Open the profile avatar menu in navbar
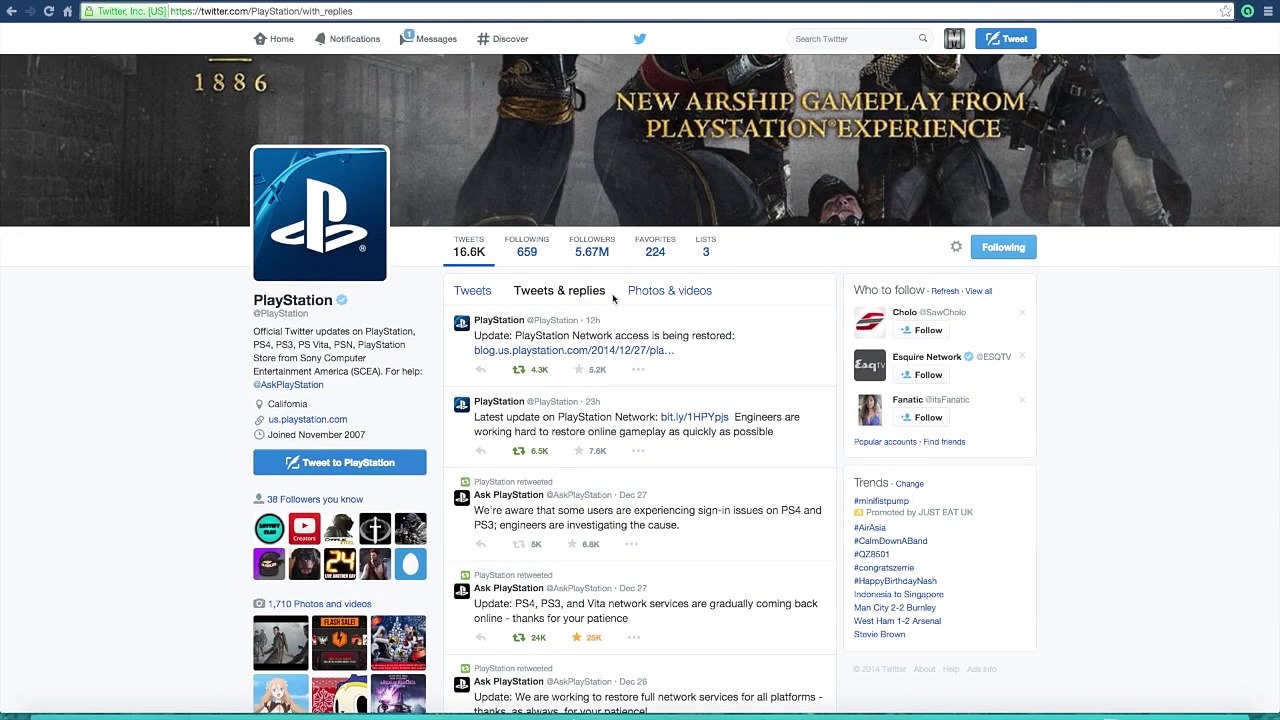This screenshot has width=1280, height=720. 954,39
